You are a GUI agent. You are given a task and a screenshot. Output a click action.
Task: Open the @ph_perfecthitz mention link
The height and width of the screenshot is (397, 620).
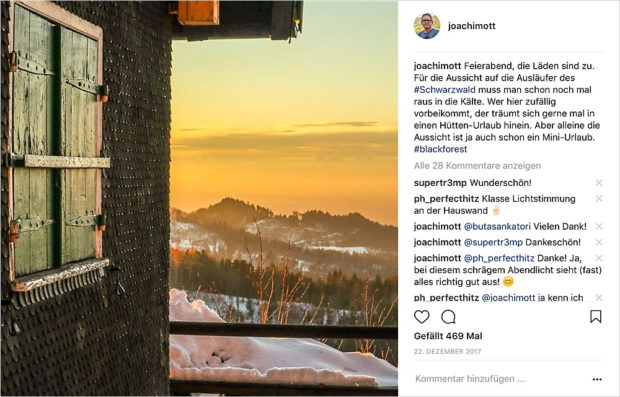[499, 258]
